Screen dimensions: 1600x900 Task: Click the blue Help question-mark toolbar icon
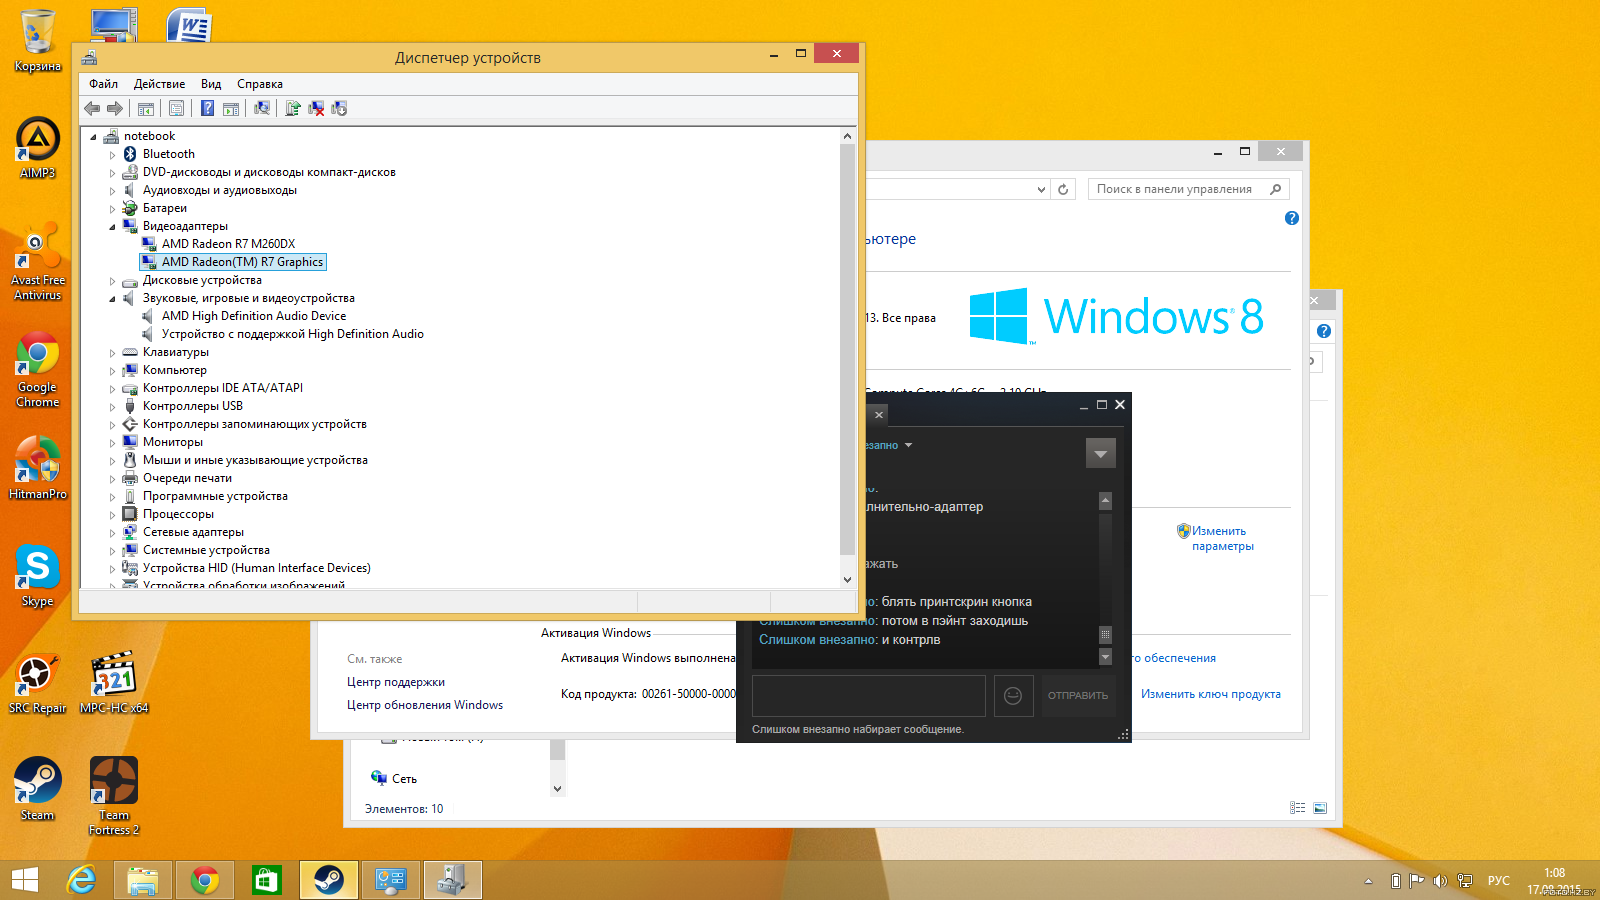(x=207, y=108)
